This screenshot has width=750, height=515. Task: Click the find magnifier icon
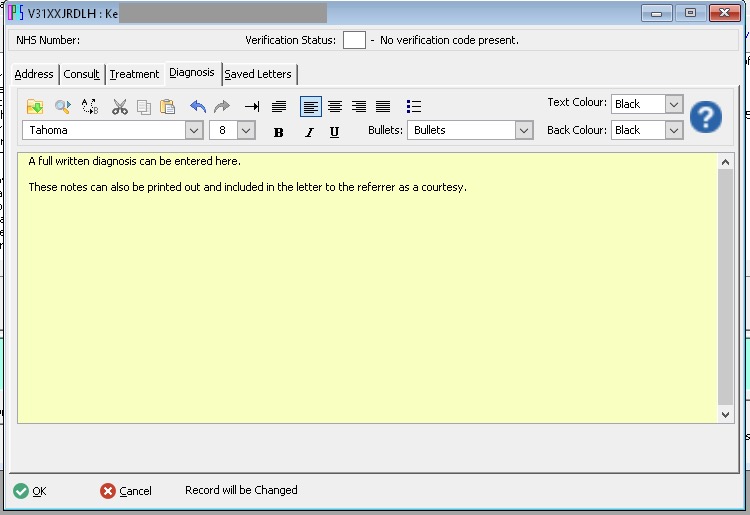[62, 106]
